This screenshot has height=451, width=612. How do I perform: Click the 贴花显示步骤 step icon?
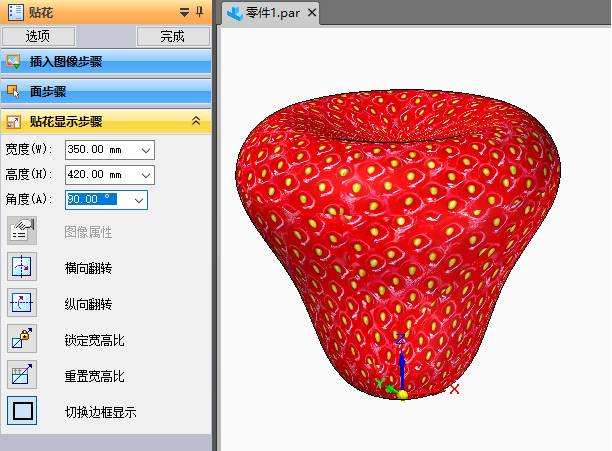(13, 122)
